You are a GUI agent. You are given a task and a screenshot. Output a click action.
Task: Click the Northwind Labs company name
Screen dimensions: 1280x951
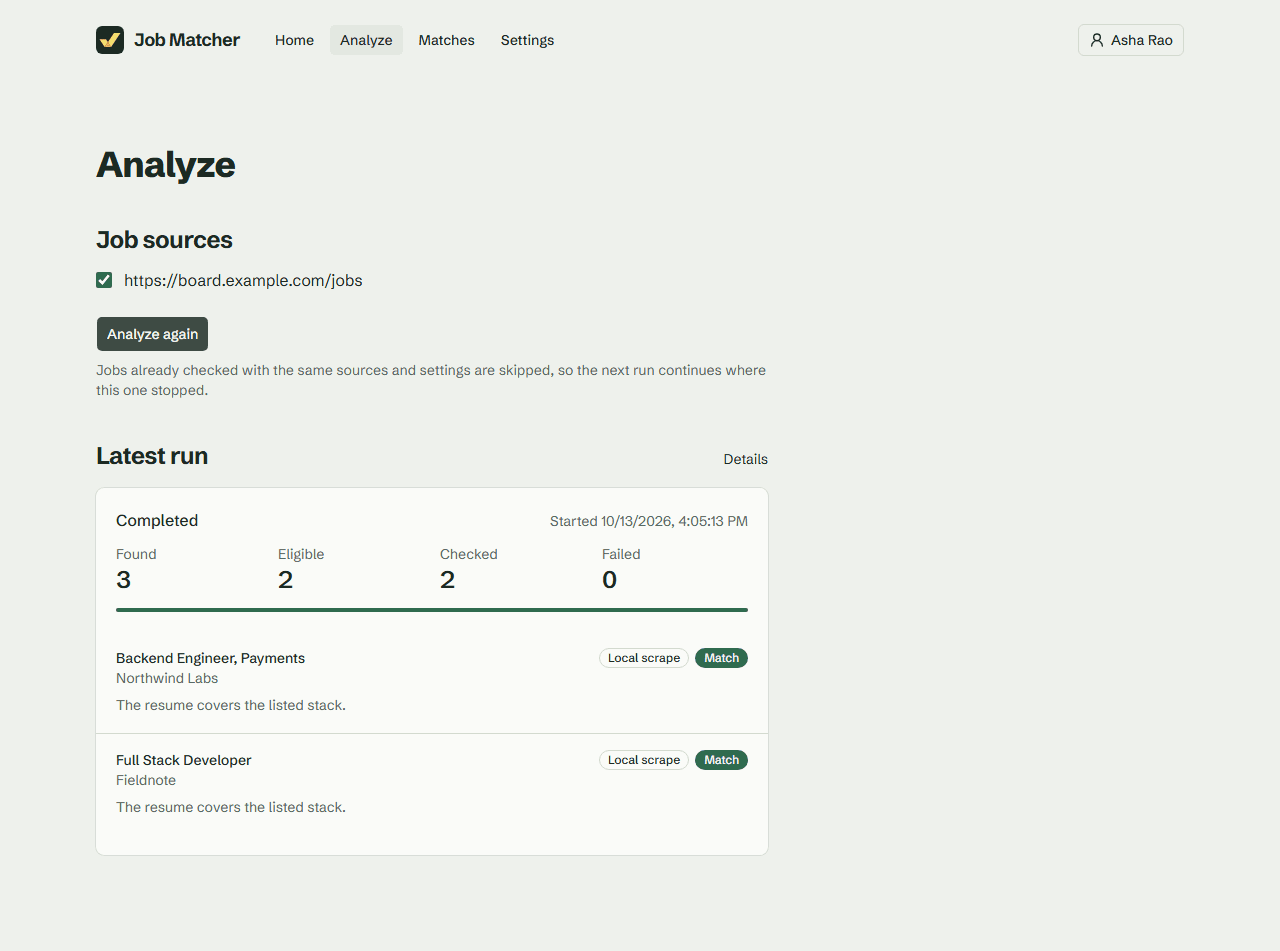(167, 678)
